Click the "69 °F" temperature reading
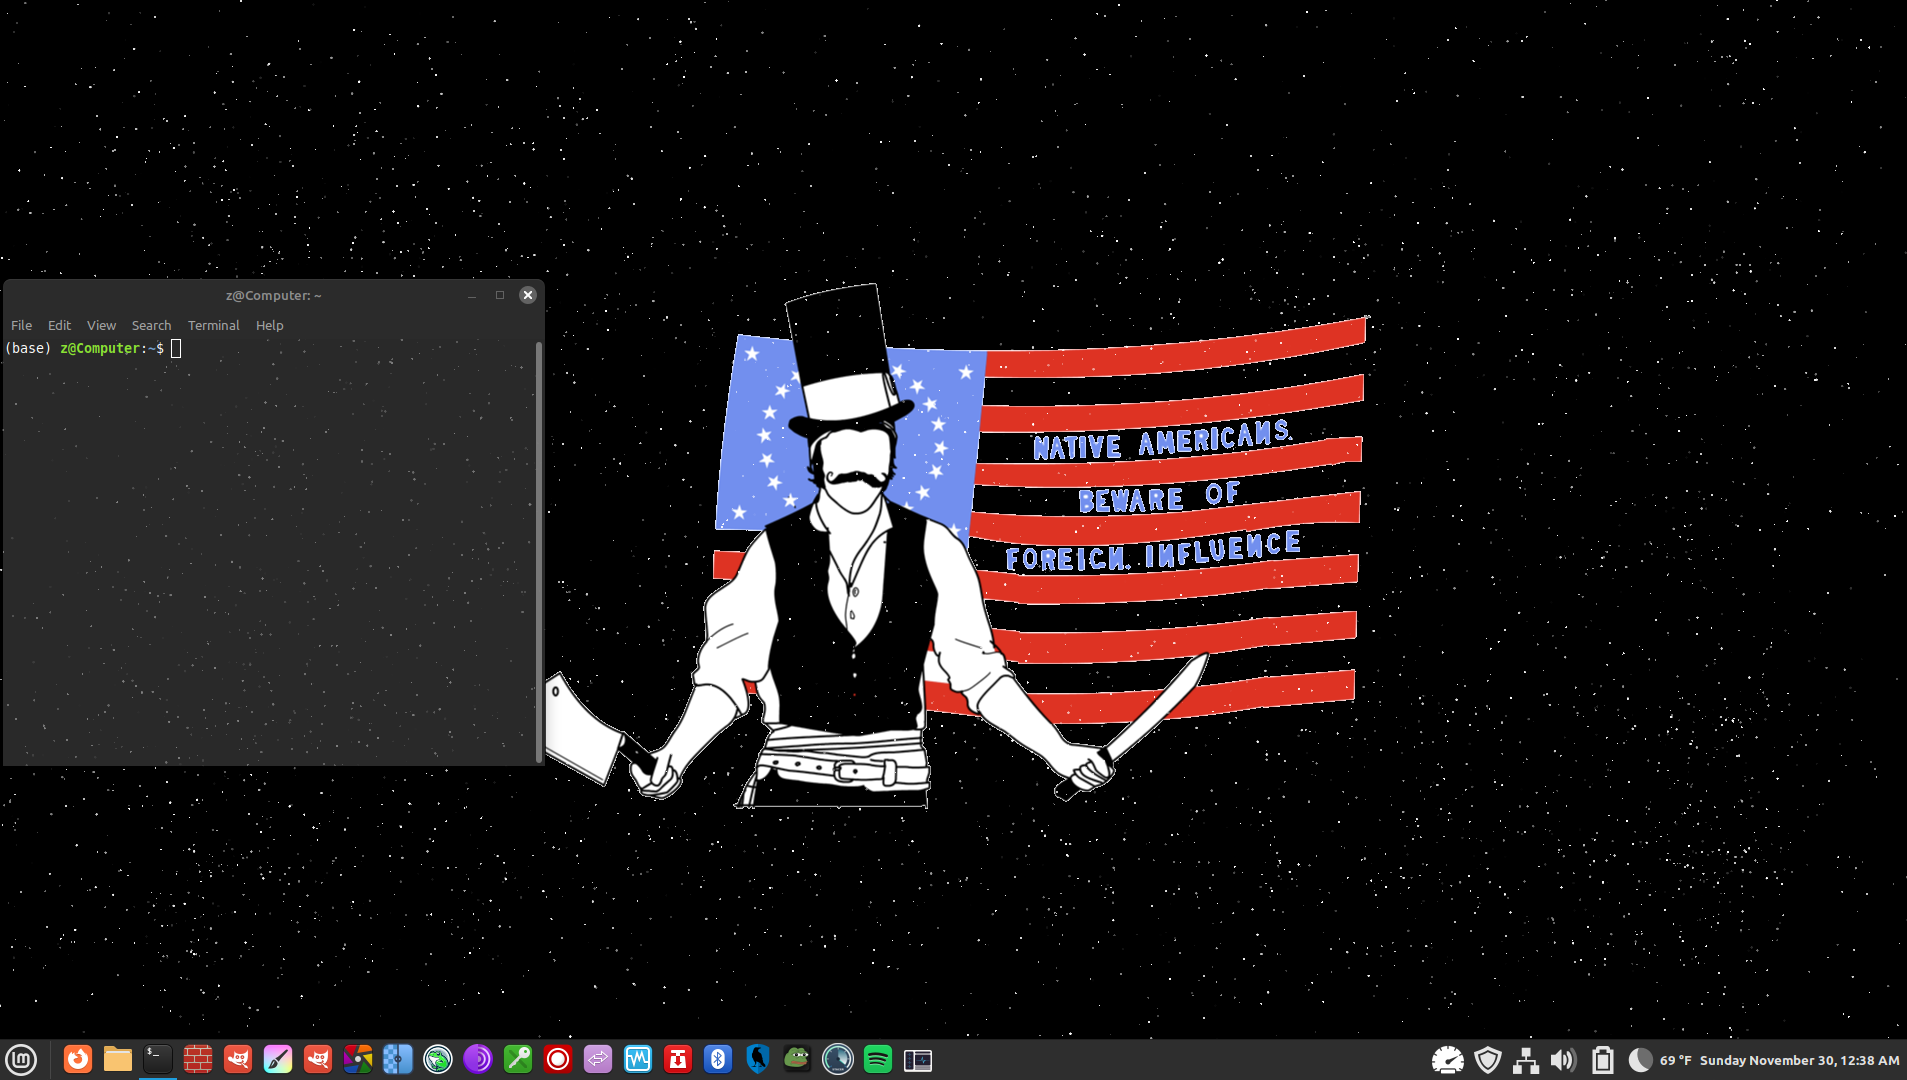The height and width of the screenshot is (1080, 1907). coord(1676,1060)
